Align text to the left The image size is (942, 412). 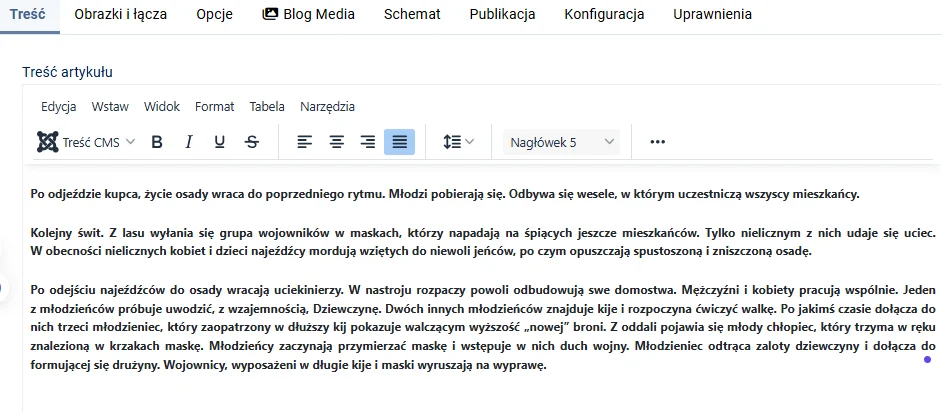click(305, 142)
